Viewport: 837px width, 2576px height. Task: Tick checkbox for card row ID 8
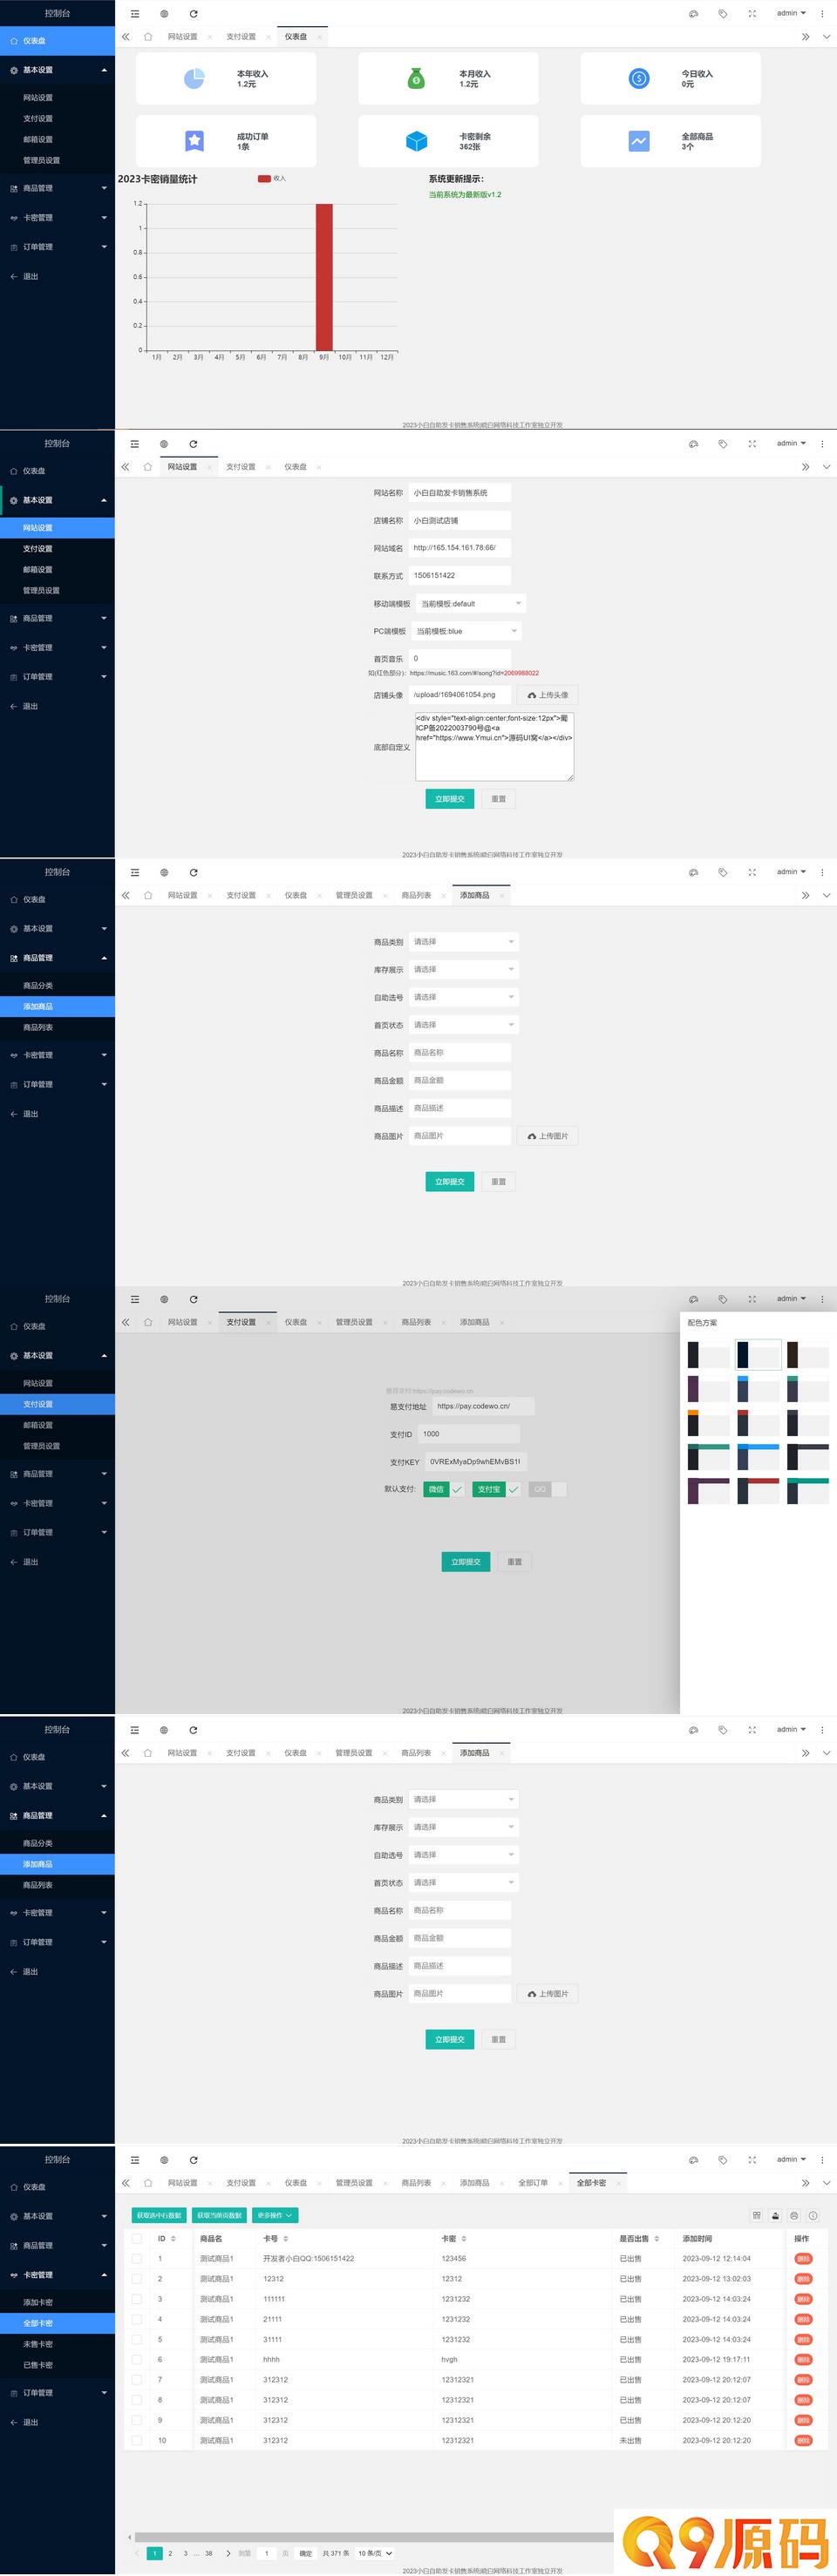(x=136, y=2400)
